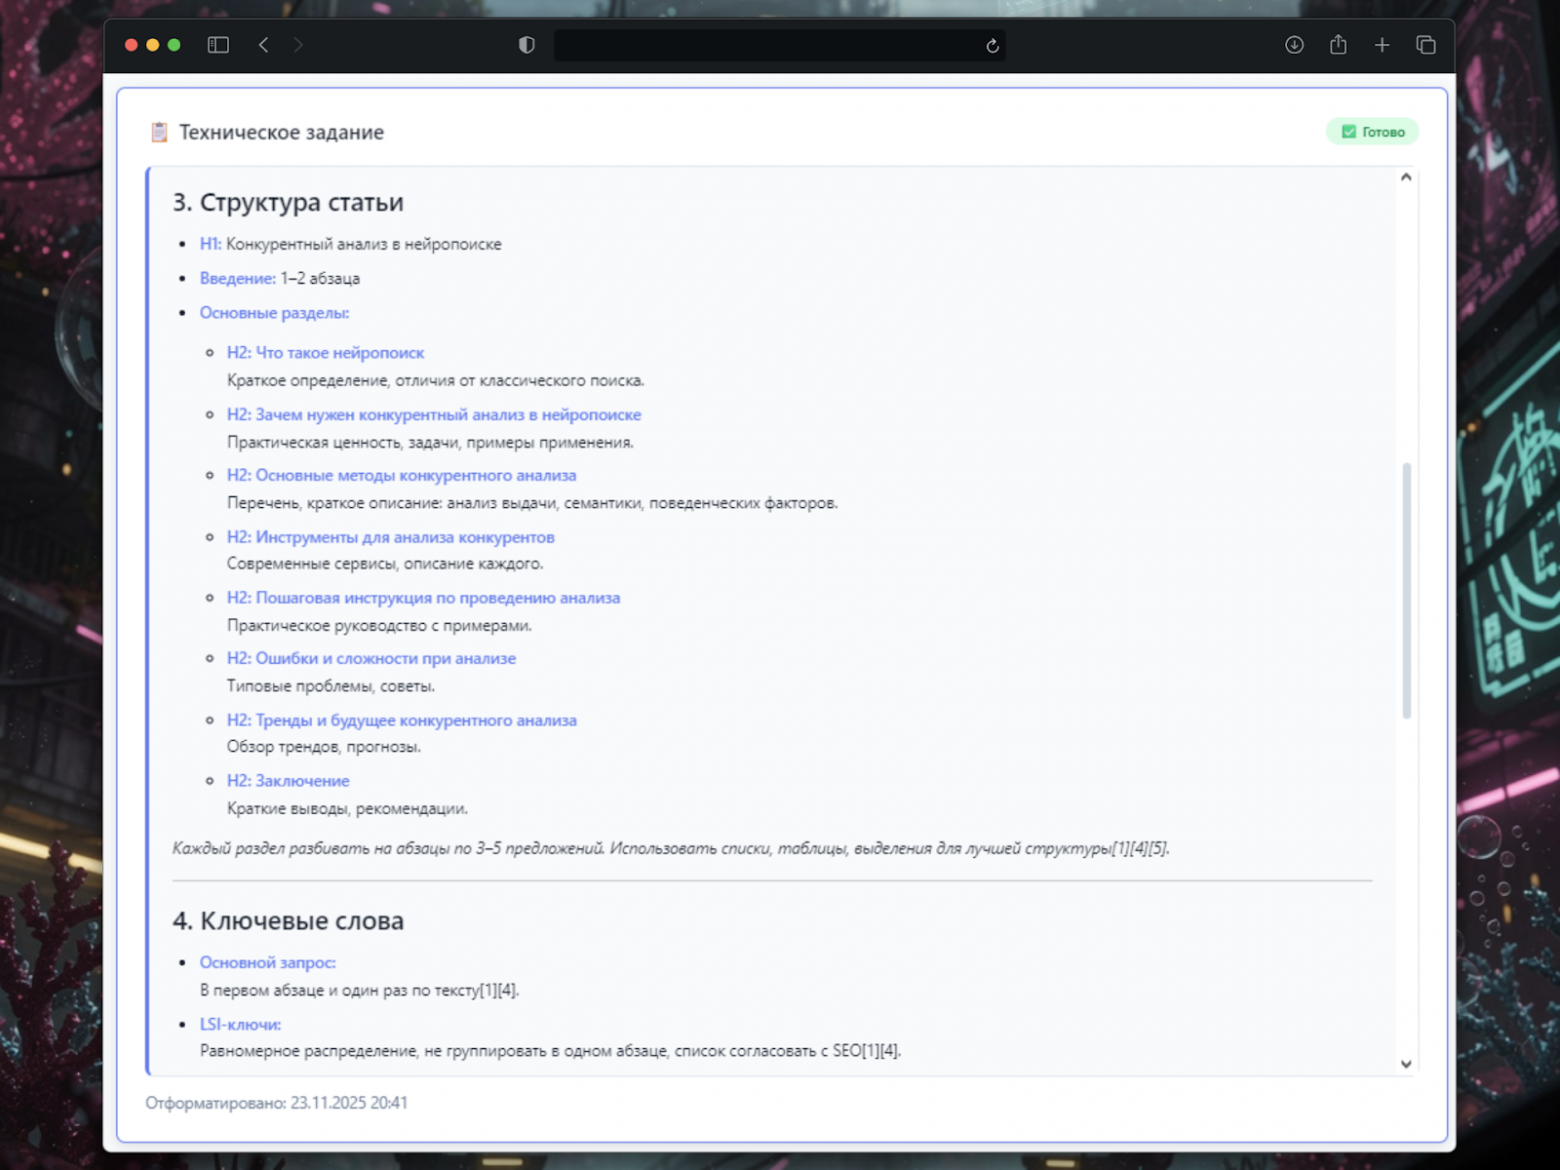
Task: Focus the browser address bar
Action: pos(770,46)
